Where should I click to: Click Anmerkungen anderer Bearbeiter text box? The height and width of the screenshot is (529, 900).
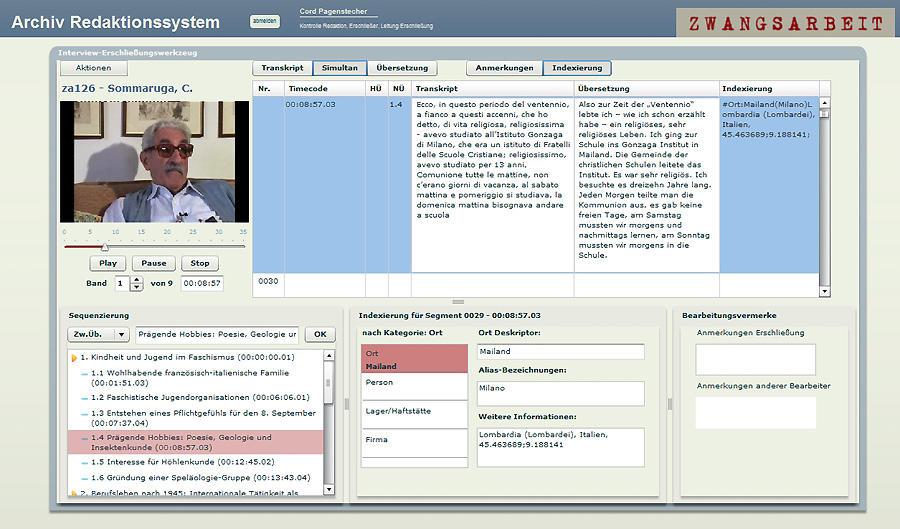pyautogui.click(x=755, y=413)
